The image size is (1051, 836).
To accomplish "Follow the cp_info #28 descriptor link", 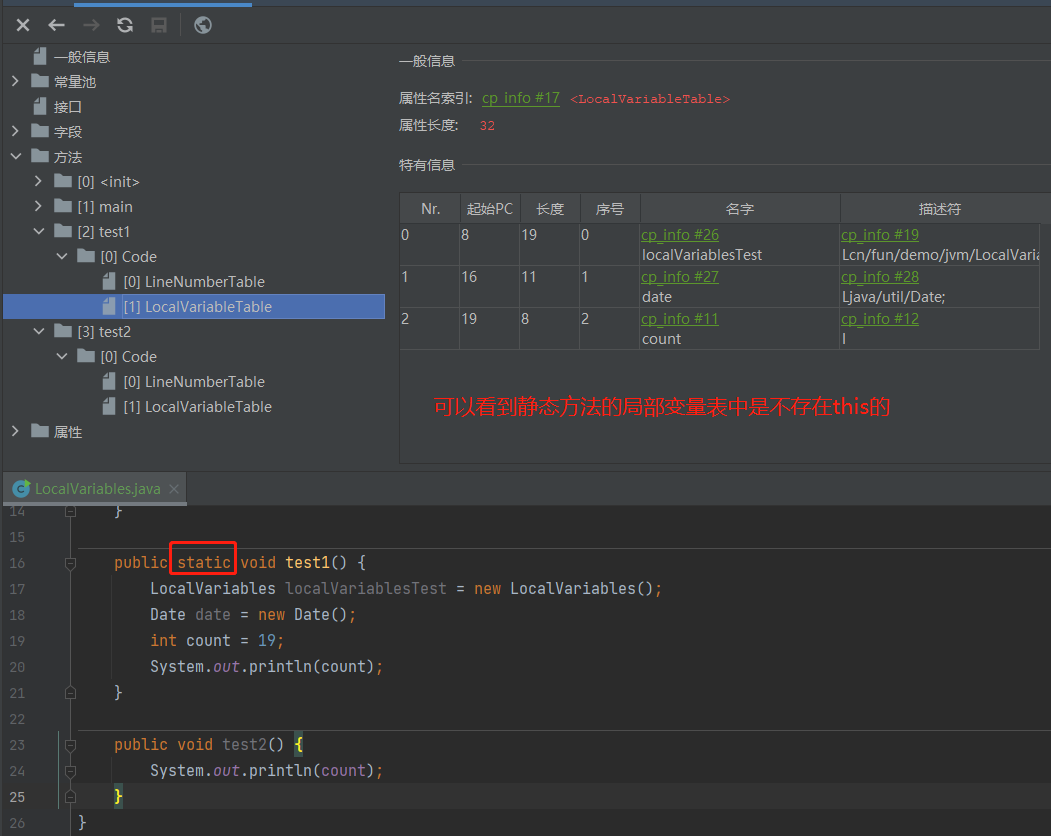I will point(879,277).
